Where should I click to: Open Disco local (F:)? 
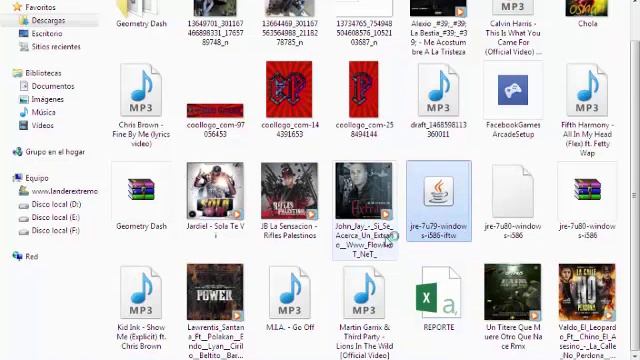(x=56, y=230)
